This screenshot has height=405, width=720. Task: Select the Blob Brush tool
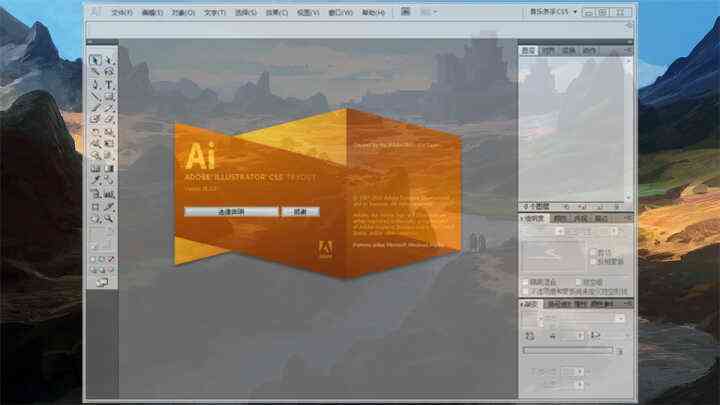click(x=95, y=119)
